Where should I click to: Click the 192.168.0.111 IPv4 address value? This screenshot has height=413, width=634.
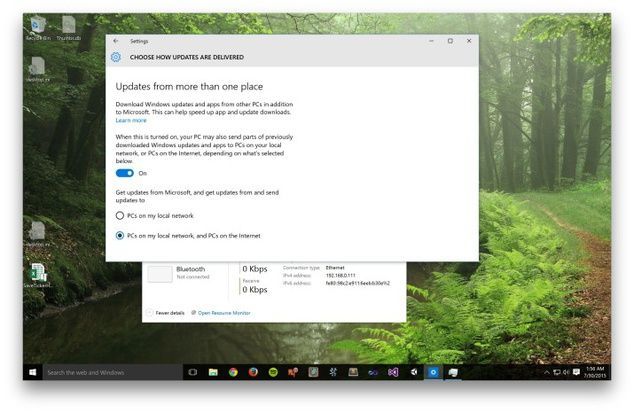(x=340, y=275)
